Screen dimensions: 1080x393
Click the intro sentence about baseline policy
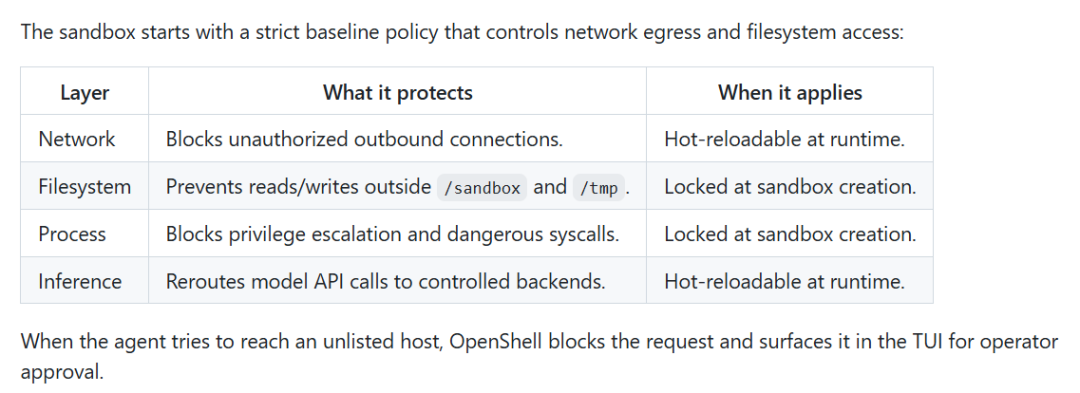tap(461, 32)
